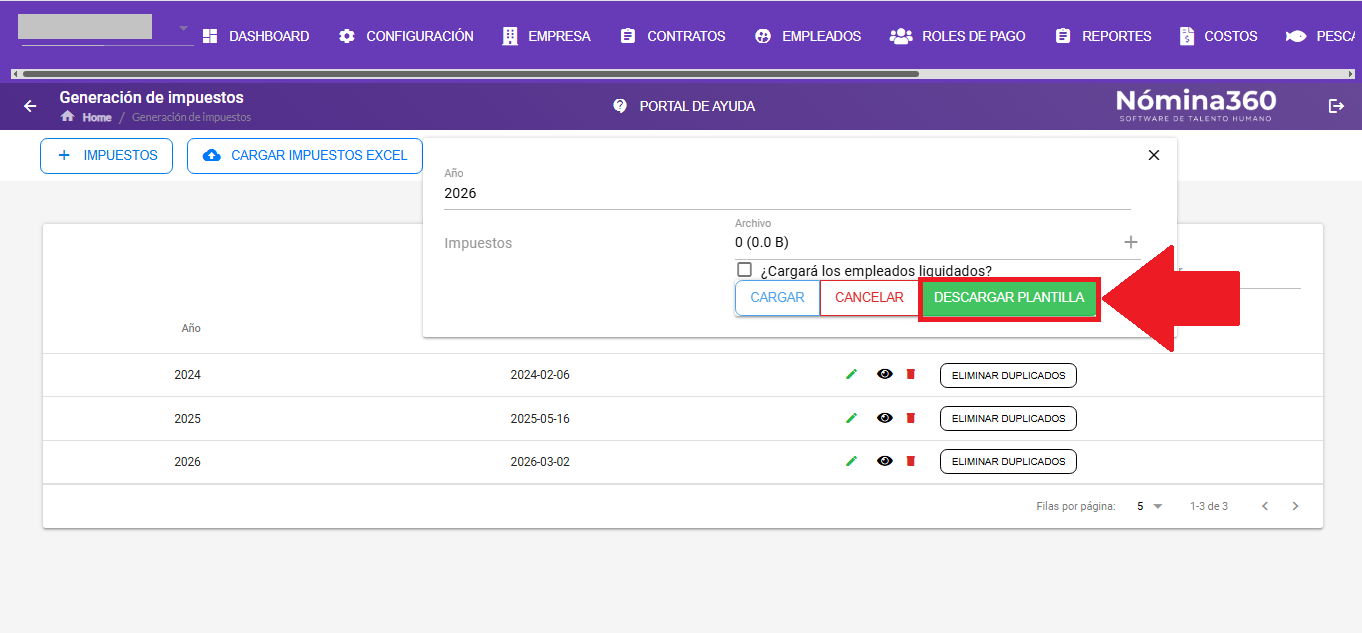The width and height of the screenshot is (1362, 633).
Task: Open the Configuración menu
Action: click(x=406, y=36)
